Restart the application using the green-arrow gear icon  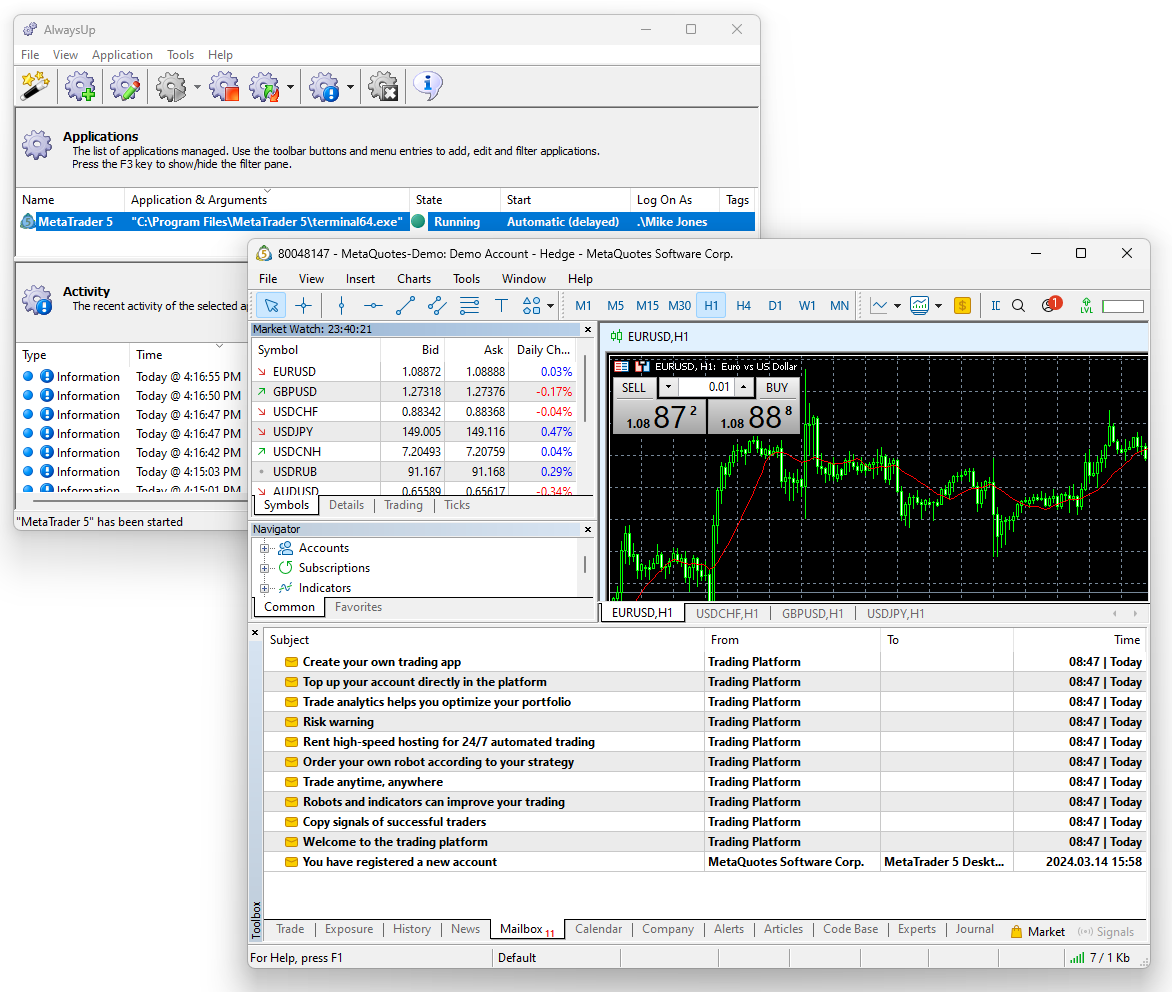(x=265, y=87)
